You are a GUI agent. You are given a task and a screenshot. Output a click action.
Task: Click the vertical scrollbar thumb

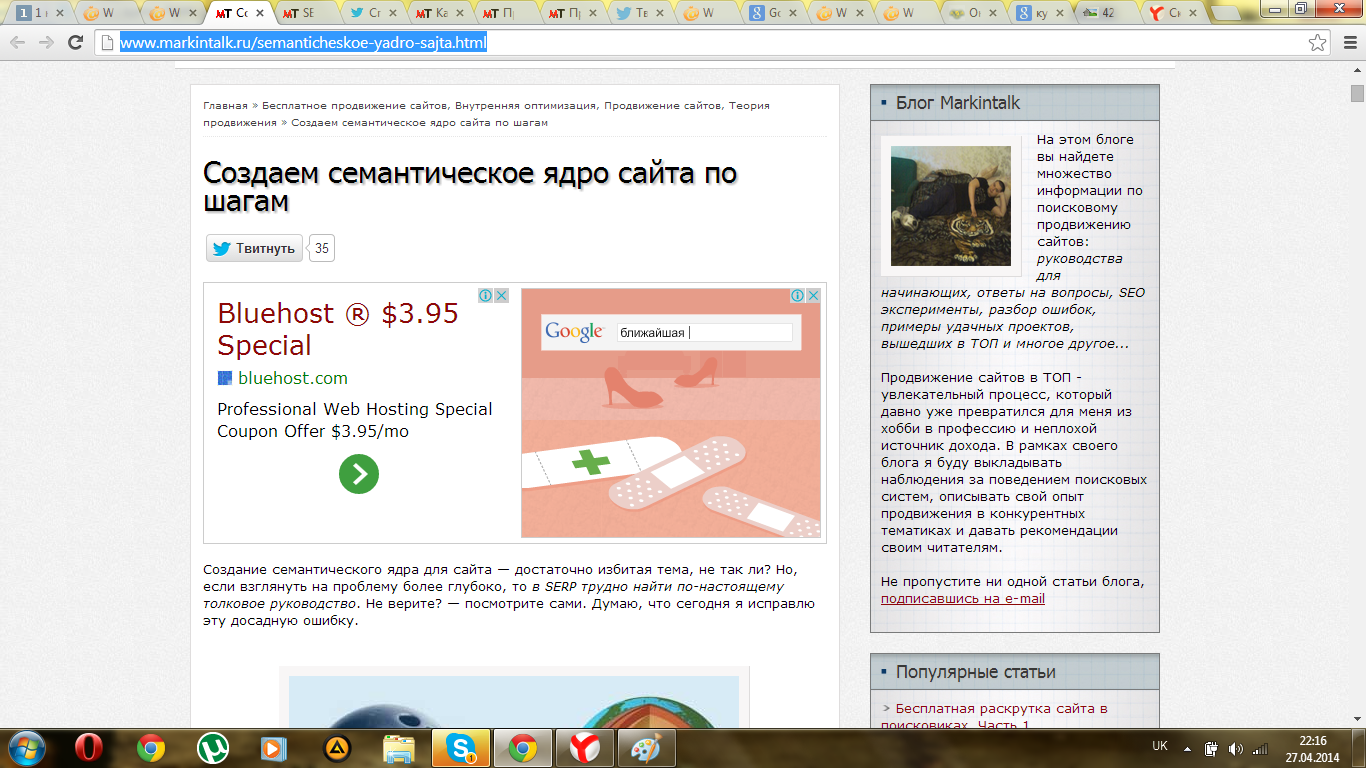click(x=1357, y=93)
